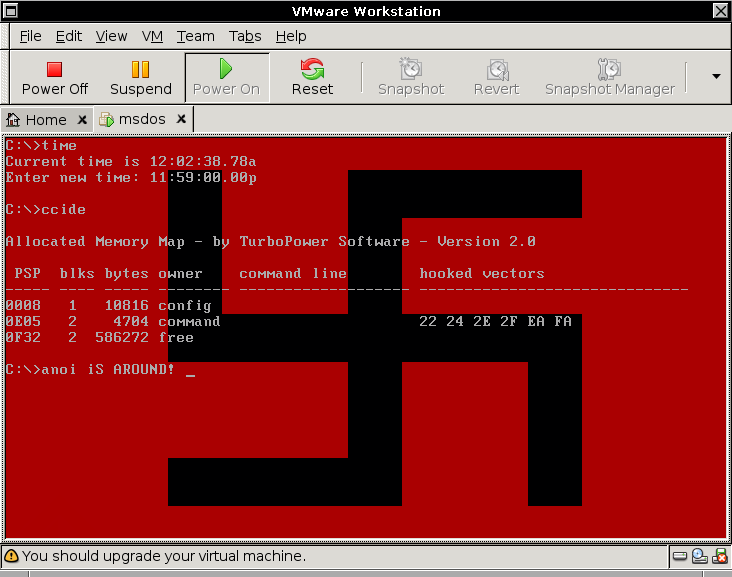
Task: Click the VMware Workstation title bar text
Action: 366,11
